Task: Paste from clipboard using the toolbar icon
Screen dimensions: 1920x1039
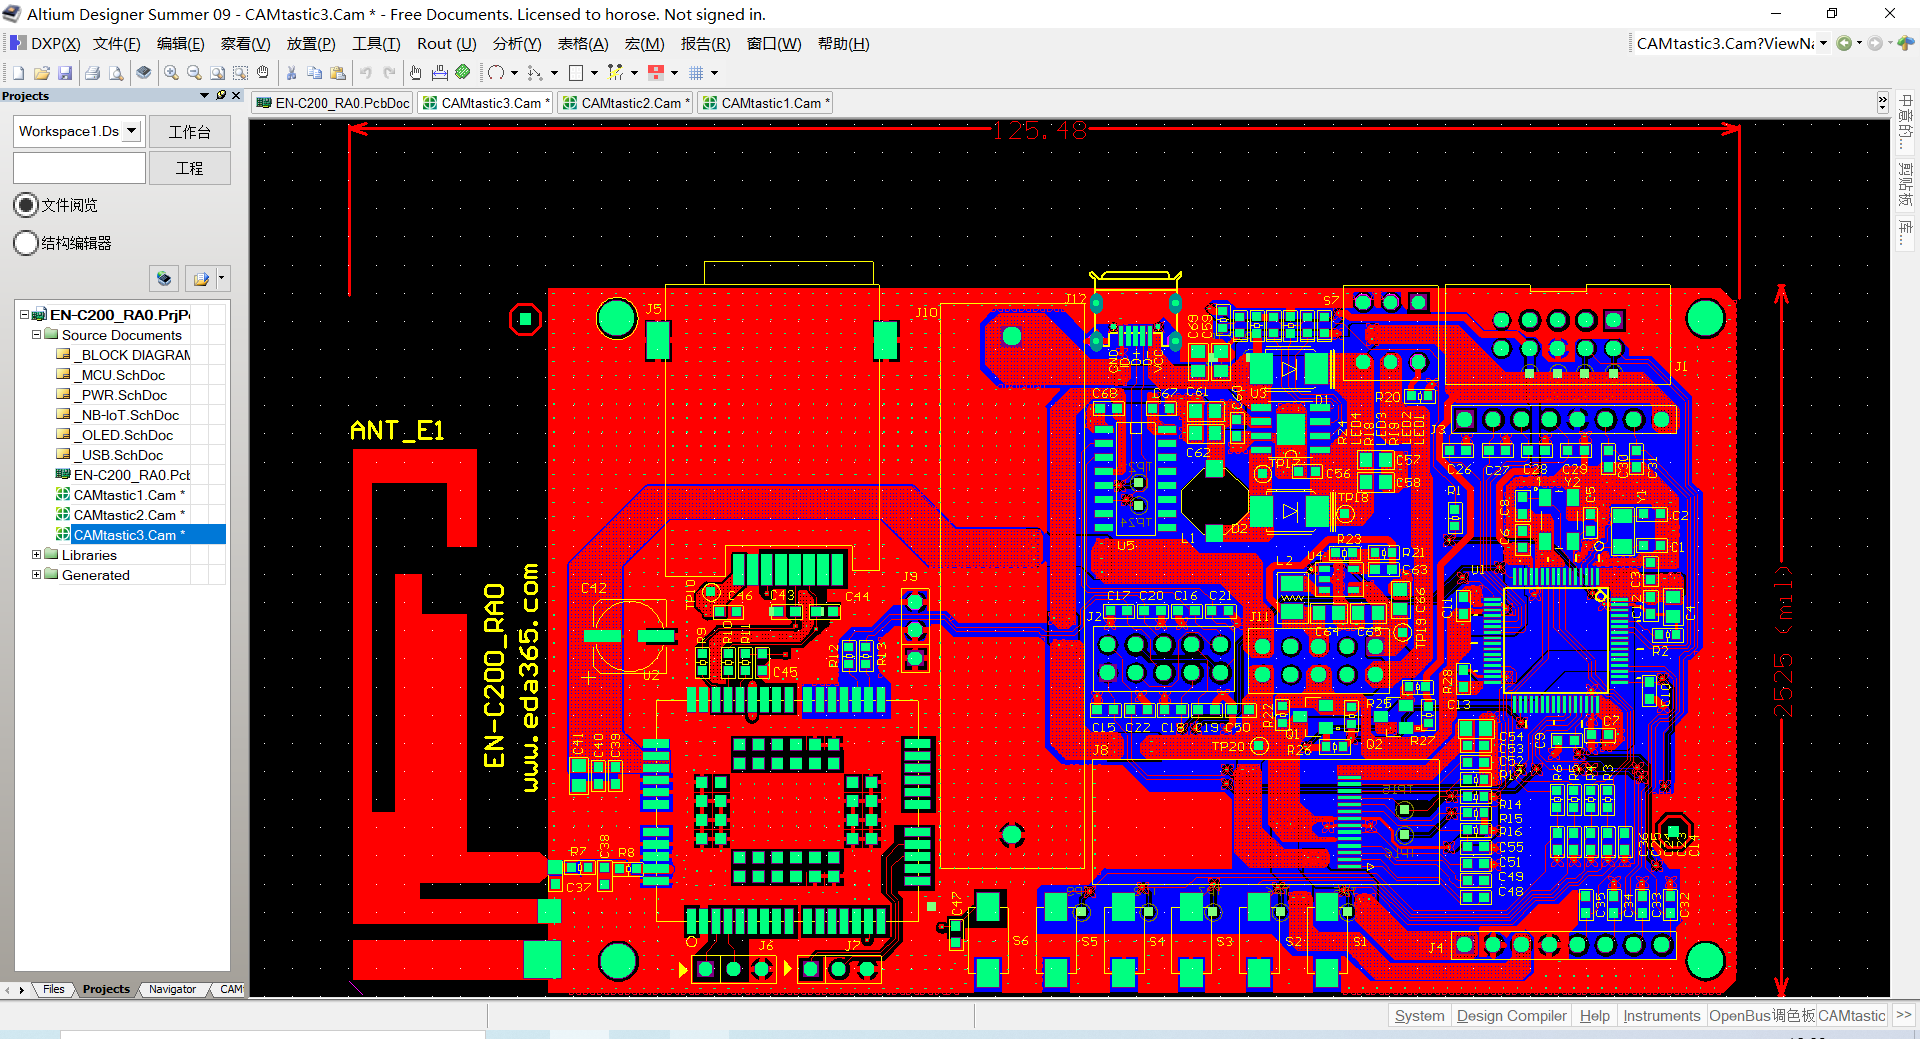Action: coord(338,73)
